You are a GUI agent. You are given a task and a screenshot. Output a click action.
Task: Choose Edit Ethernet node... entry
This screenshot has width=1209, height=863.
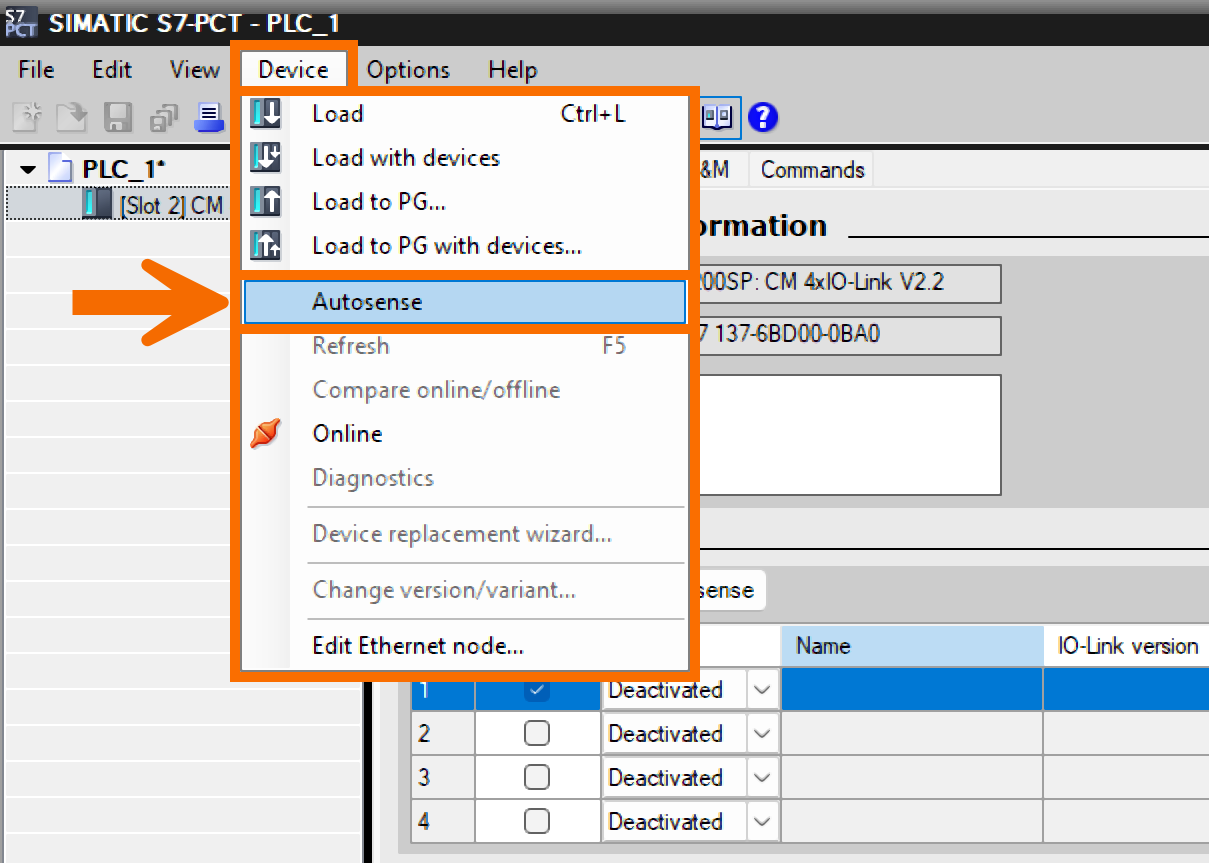464,646
